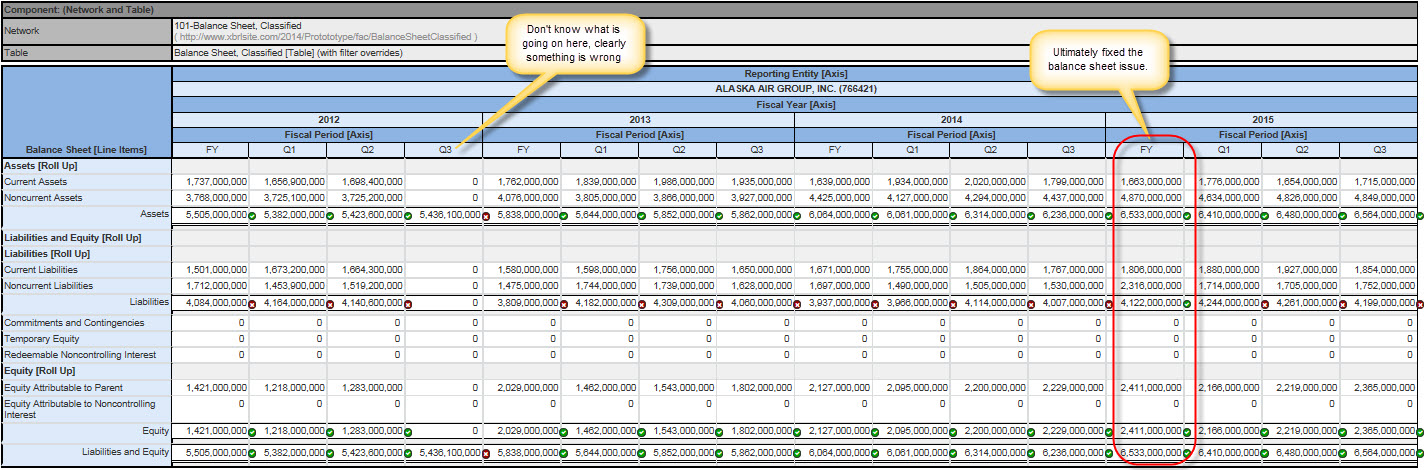Click green check icon beside 2015 Q3 Assets total
Image resolution: width=1428 pixels, height=470 pixels.
click(x=1420, y=215)
